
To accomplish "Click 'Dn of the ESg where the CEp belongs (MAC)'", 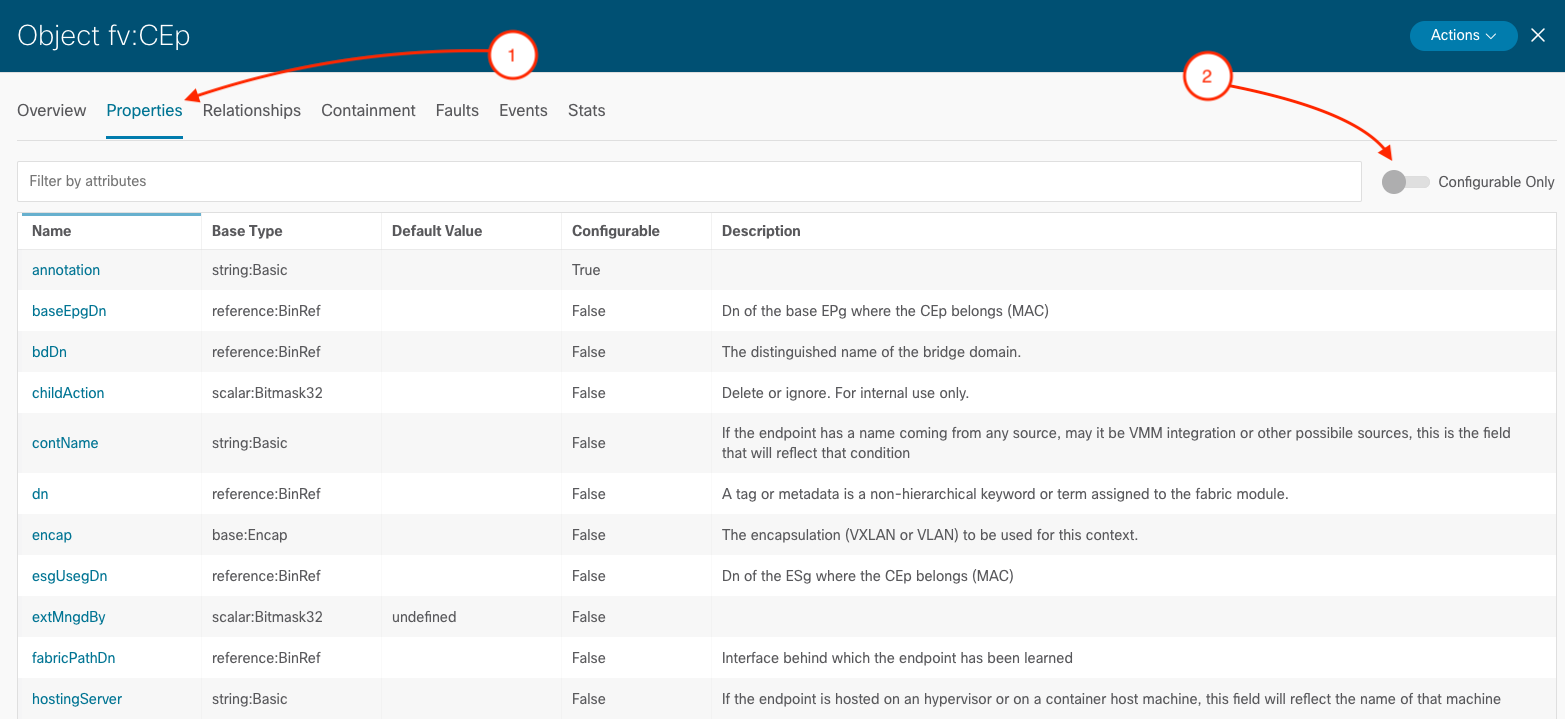I will pyautogui.click(x=868, y=576).
